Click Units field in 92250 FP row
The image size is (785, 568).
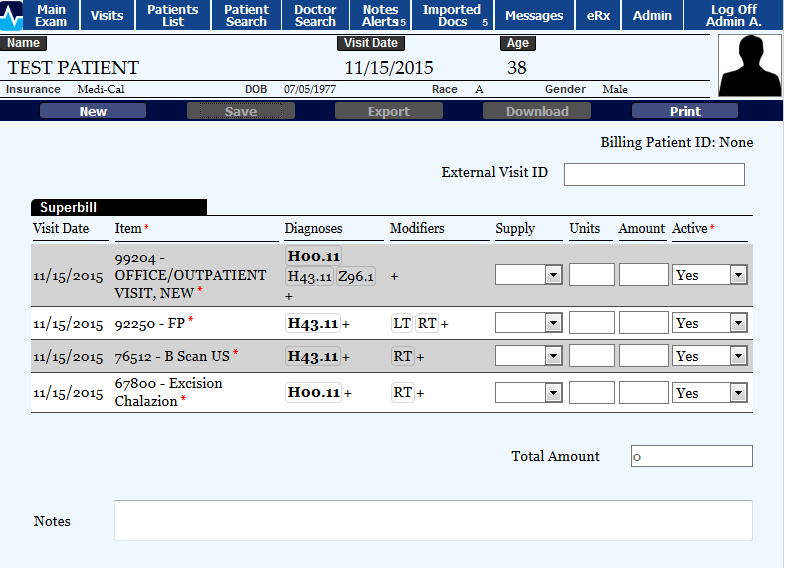pyautogui.click(x=592, y=323)
